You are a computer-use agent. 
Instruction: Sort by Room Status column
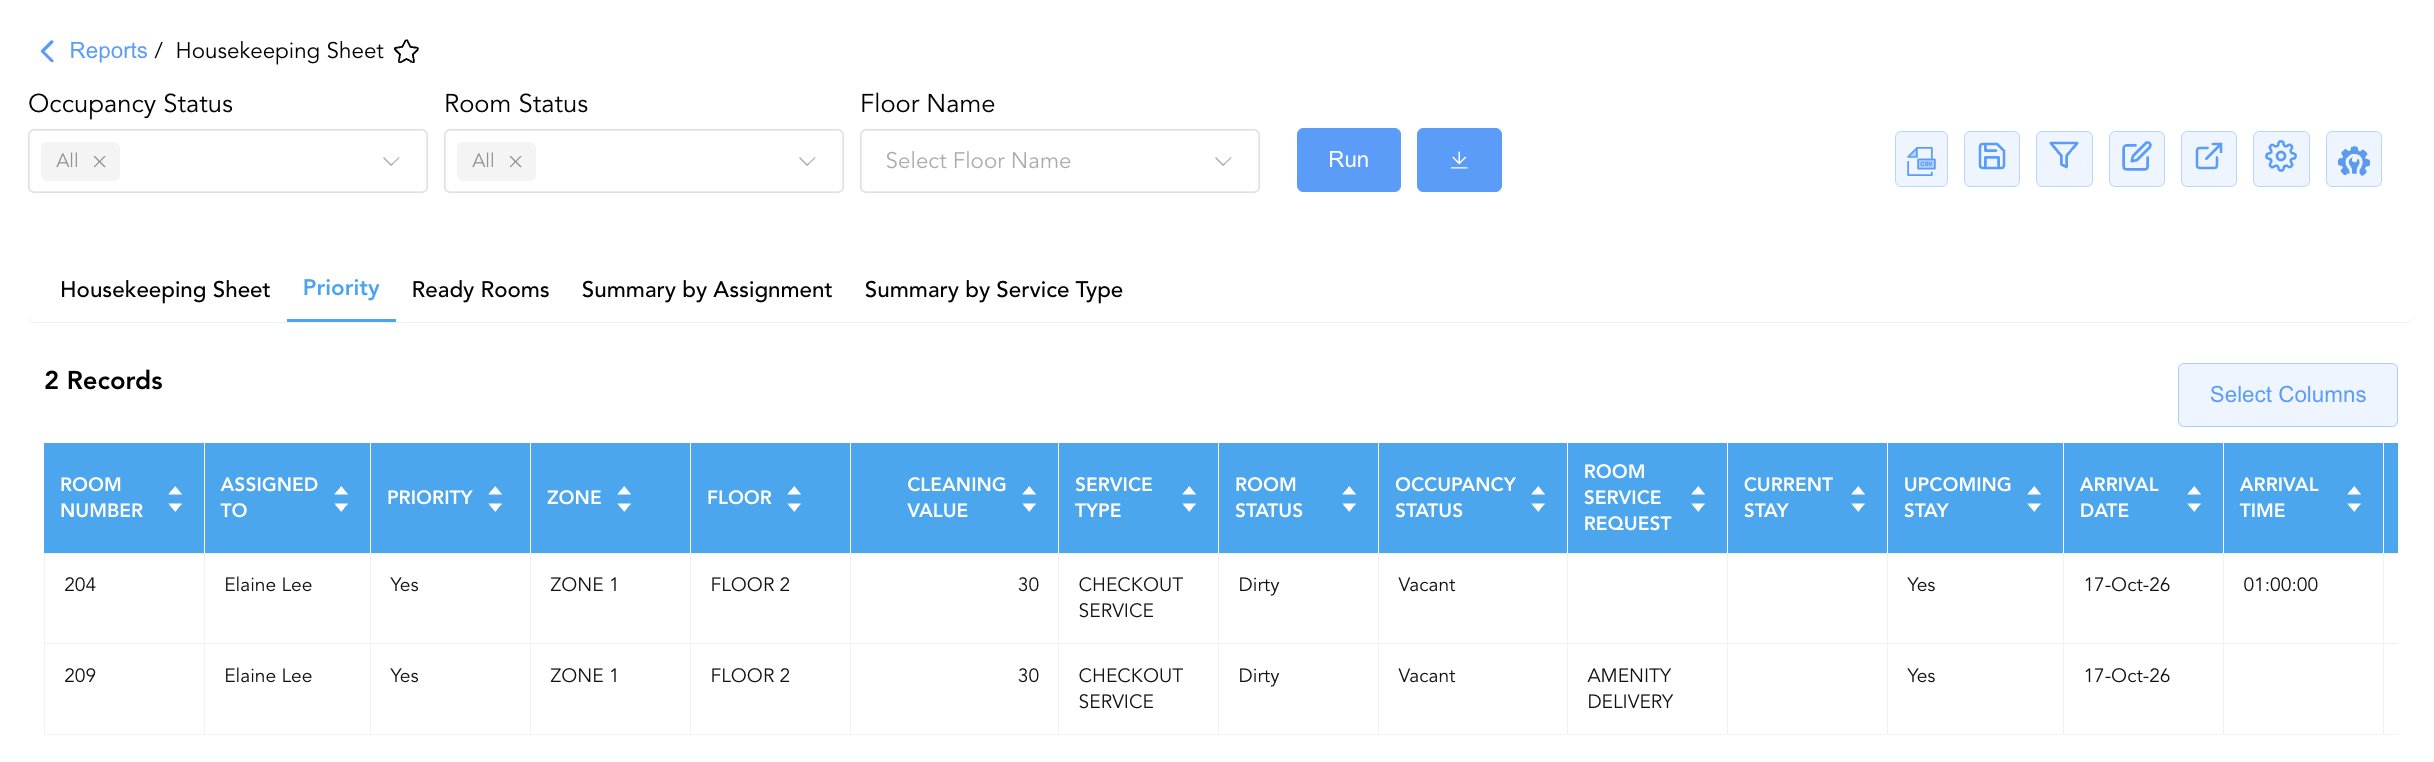click(x=1349, y=498)
